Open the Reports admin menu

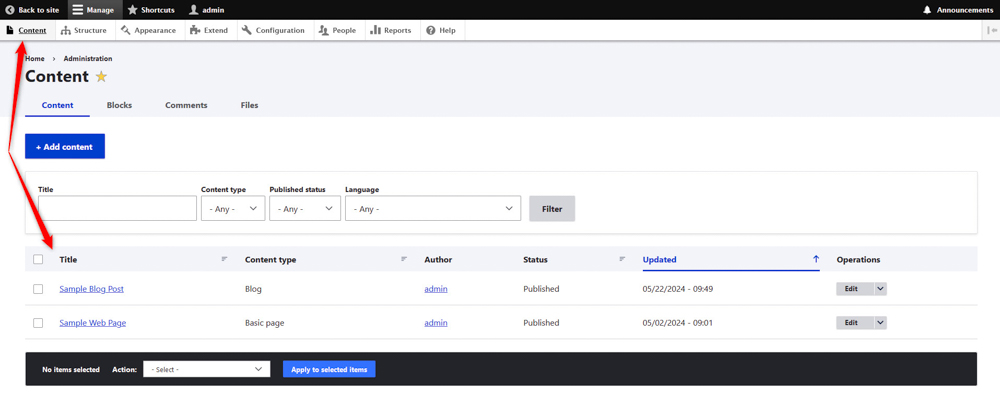pyautogui.click(x=391, y=30)
